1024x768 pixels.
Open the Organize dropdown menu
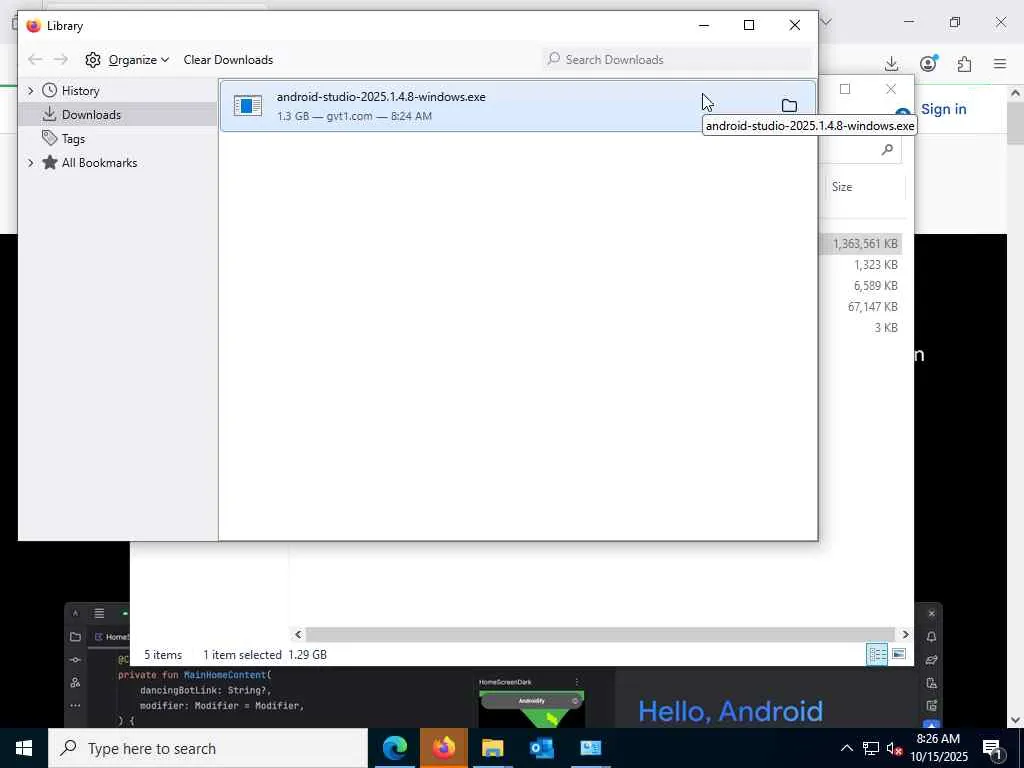[127, 59]
